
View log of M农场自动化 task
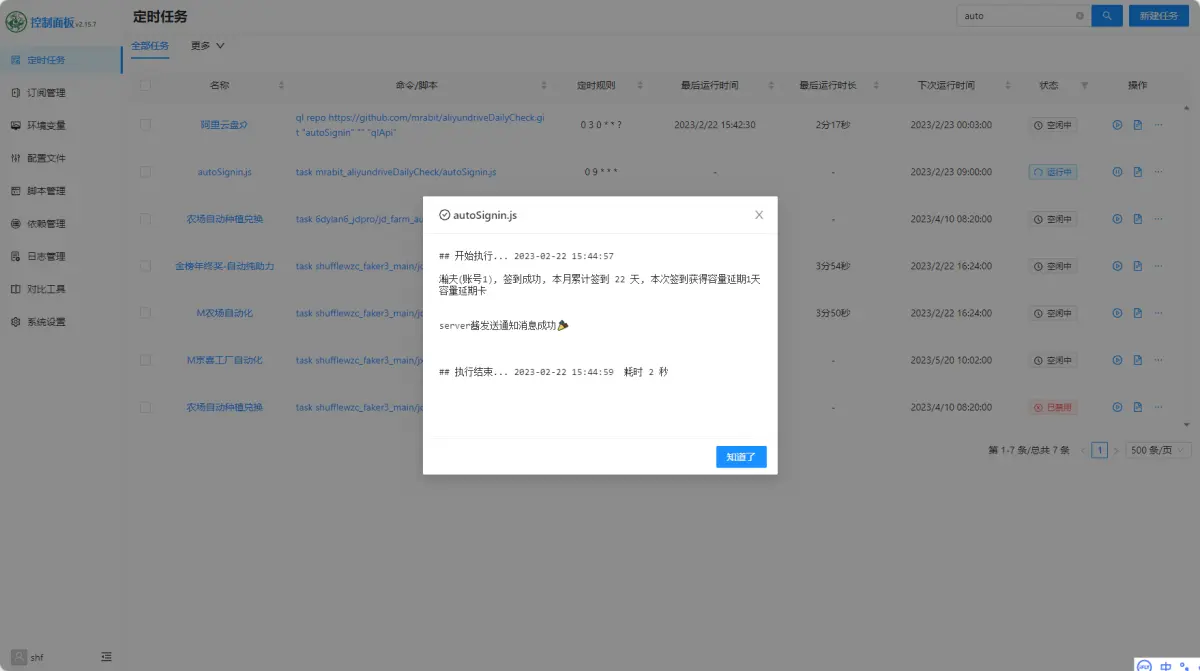tap(1138, 313)
